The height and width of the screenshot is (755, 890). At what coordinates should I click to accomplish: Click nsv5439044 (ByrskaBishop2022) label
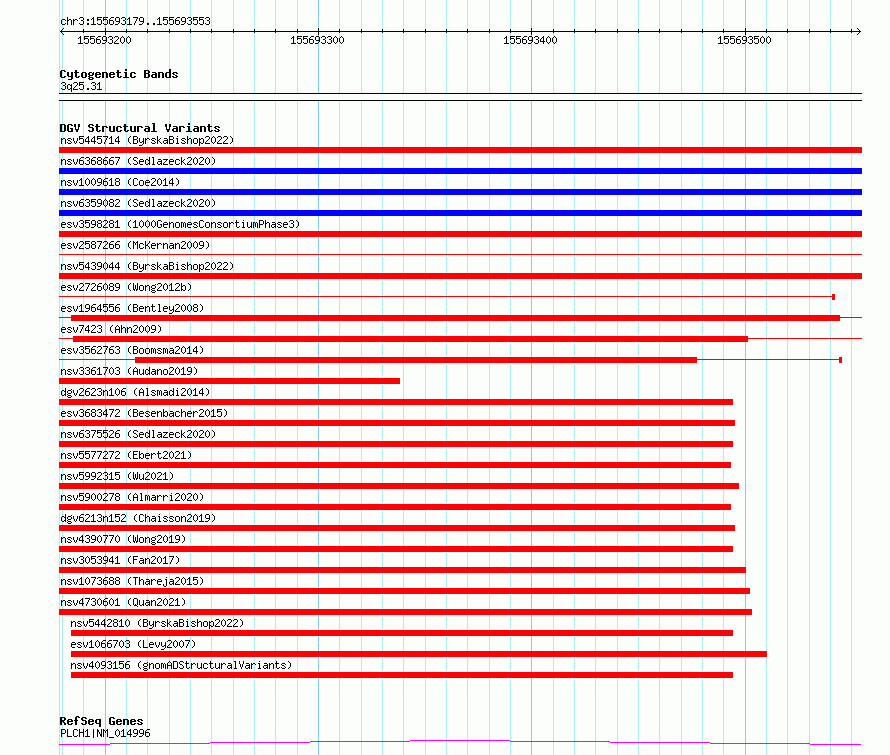click(x=147, y=266)
